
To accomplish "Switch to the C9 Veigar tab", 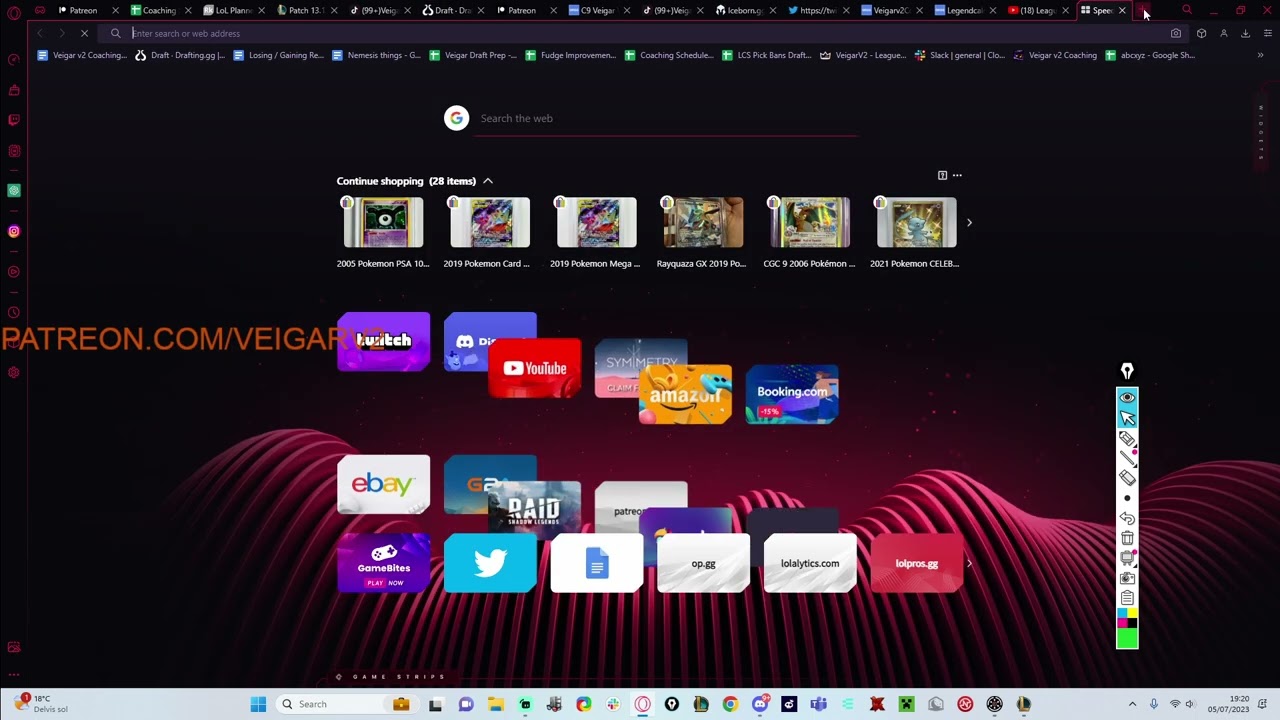I will (598, 10).
